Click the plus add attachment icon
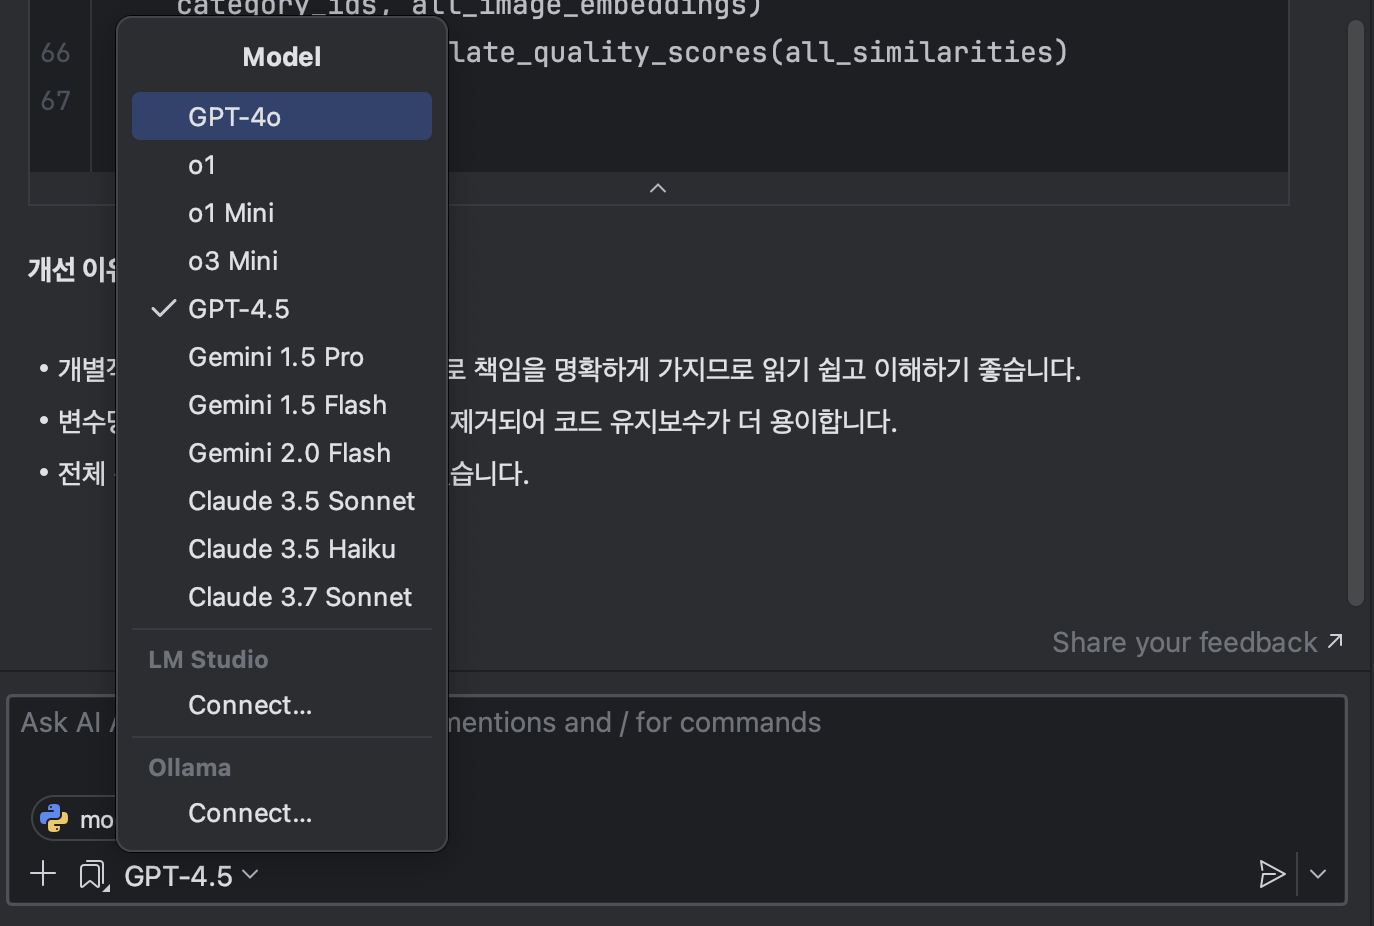The width and height of the screenshot is (1374, 926). click(x=43, y=874)
